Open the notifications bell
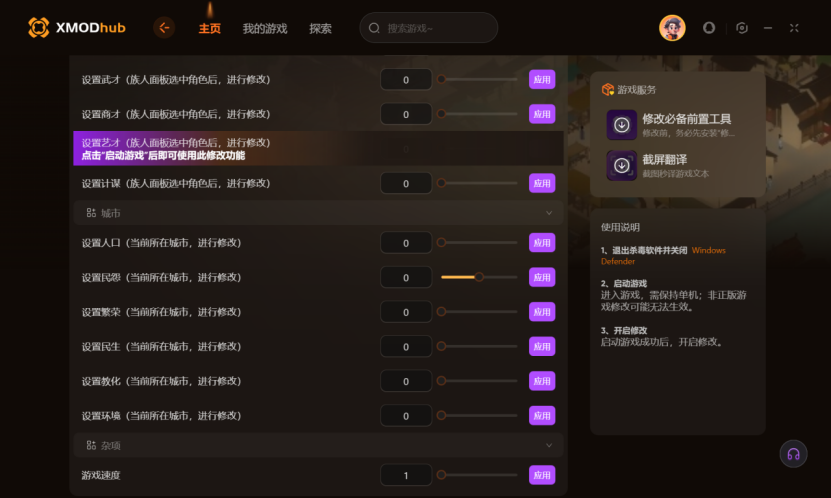Image resolution: width=831 pixels, height=498 pixels. click(x=709, y=28)
